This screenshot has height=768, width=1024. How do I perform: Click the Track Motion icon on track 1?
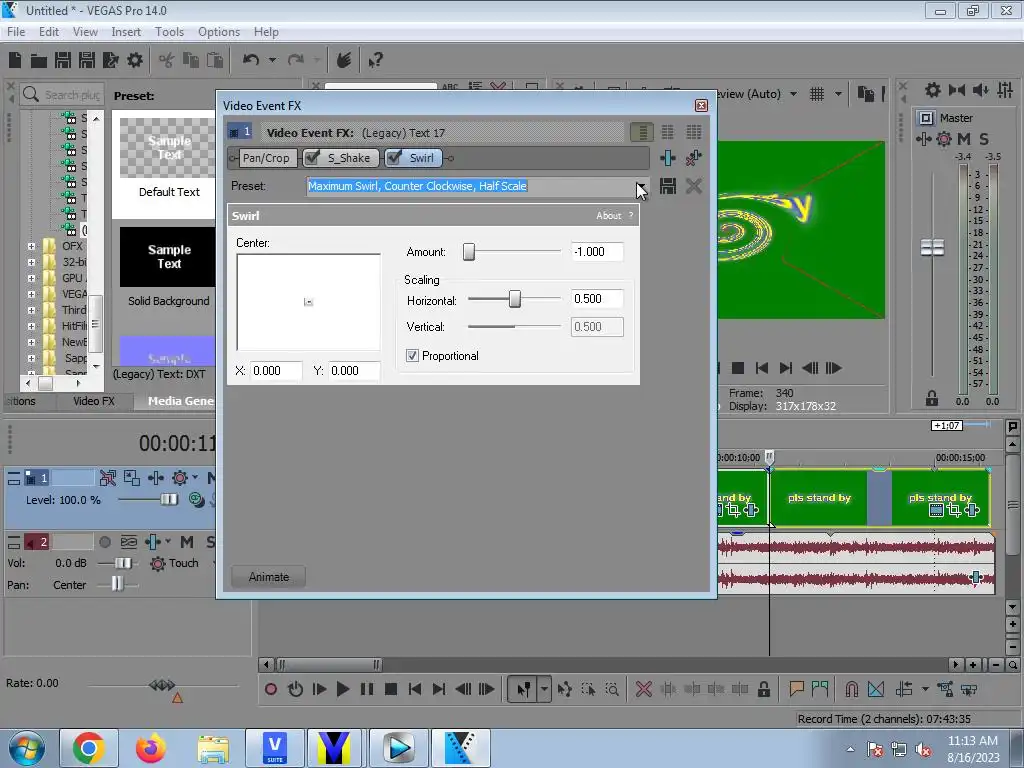[x=131, y=478]
